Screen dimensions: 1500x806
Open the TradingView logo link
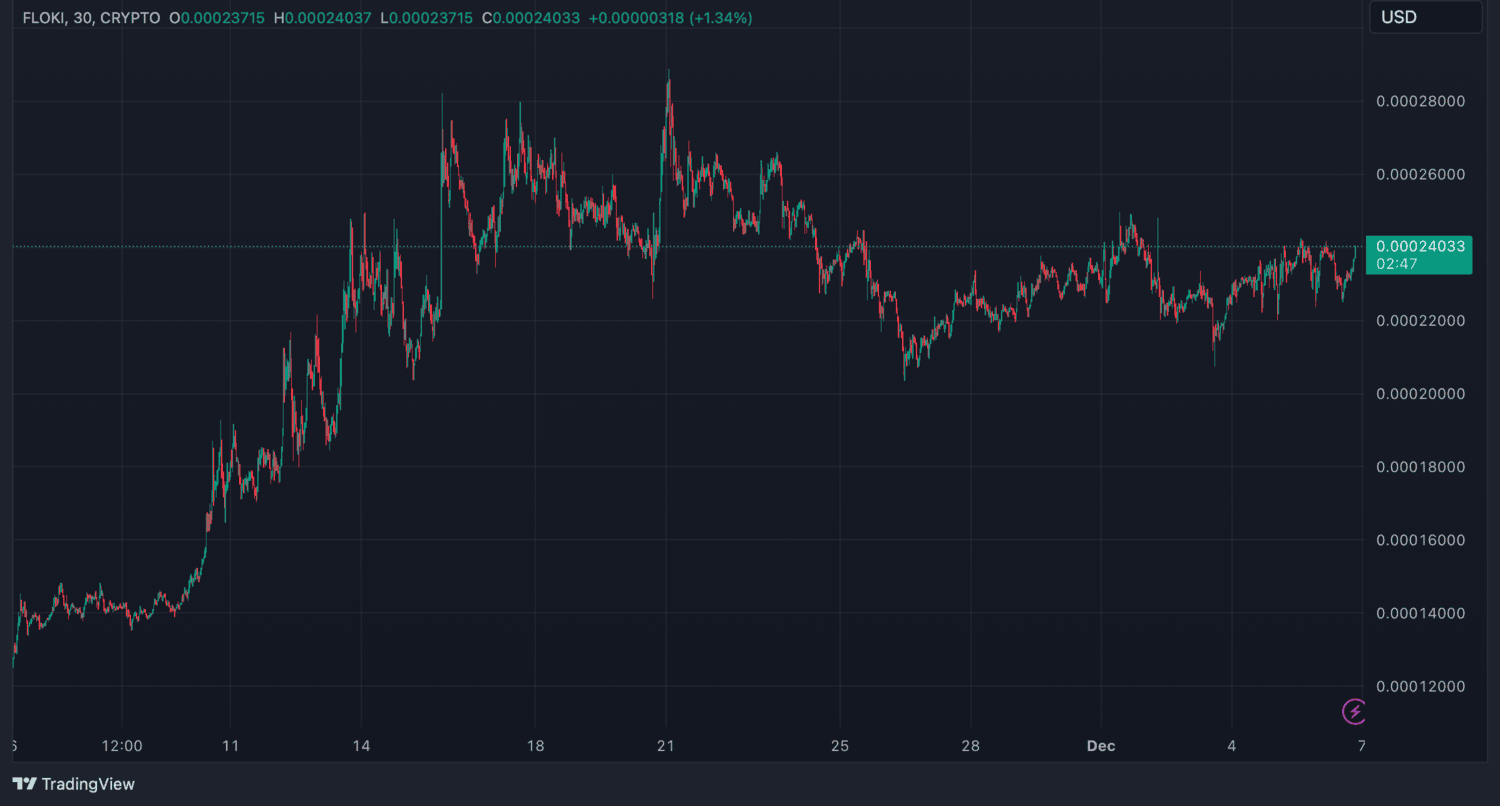coord(73,784)
